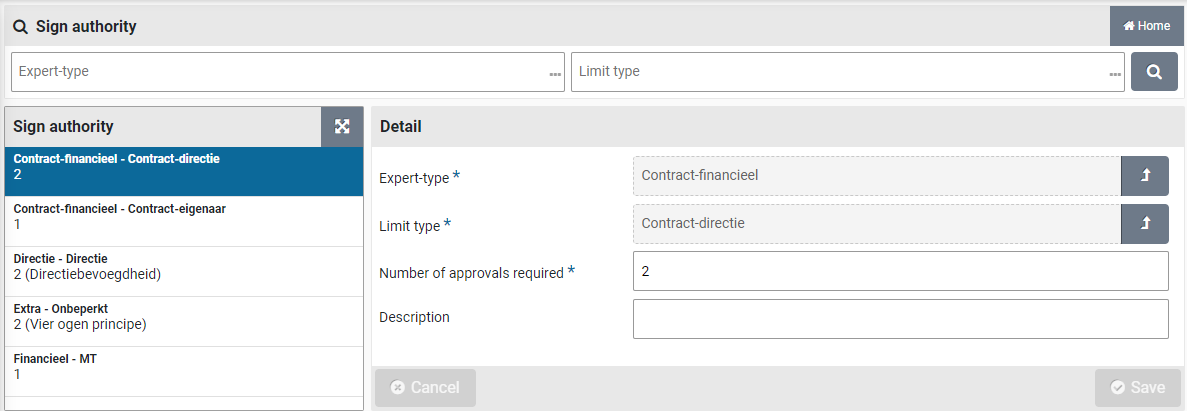This screenshot has width=1187, height=411.
Task: Expand the Sign authority list panel
Action: (342, 127)
